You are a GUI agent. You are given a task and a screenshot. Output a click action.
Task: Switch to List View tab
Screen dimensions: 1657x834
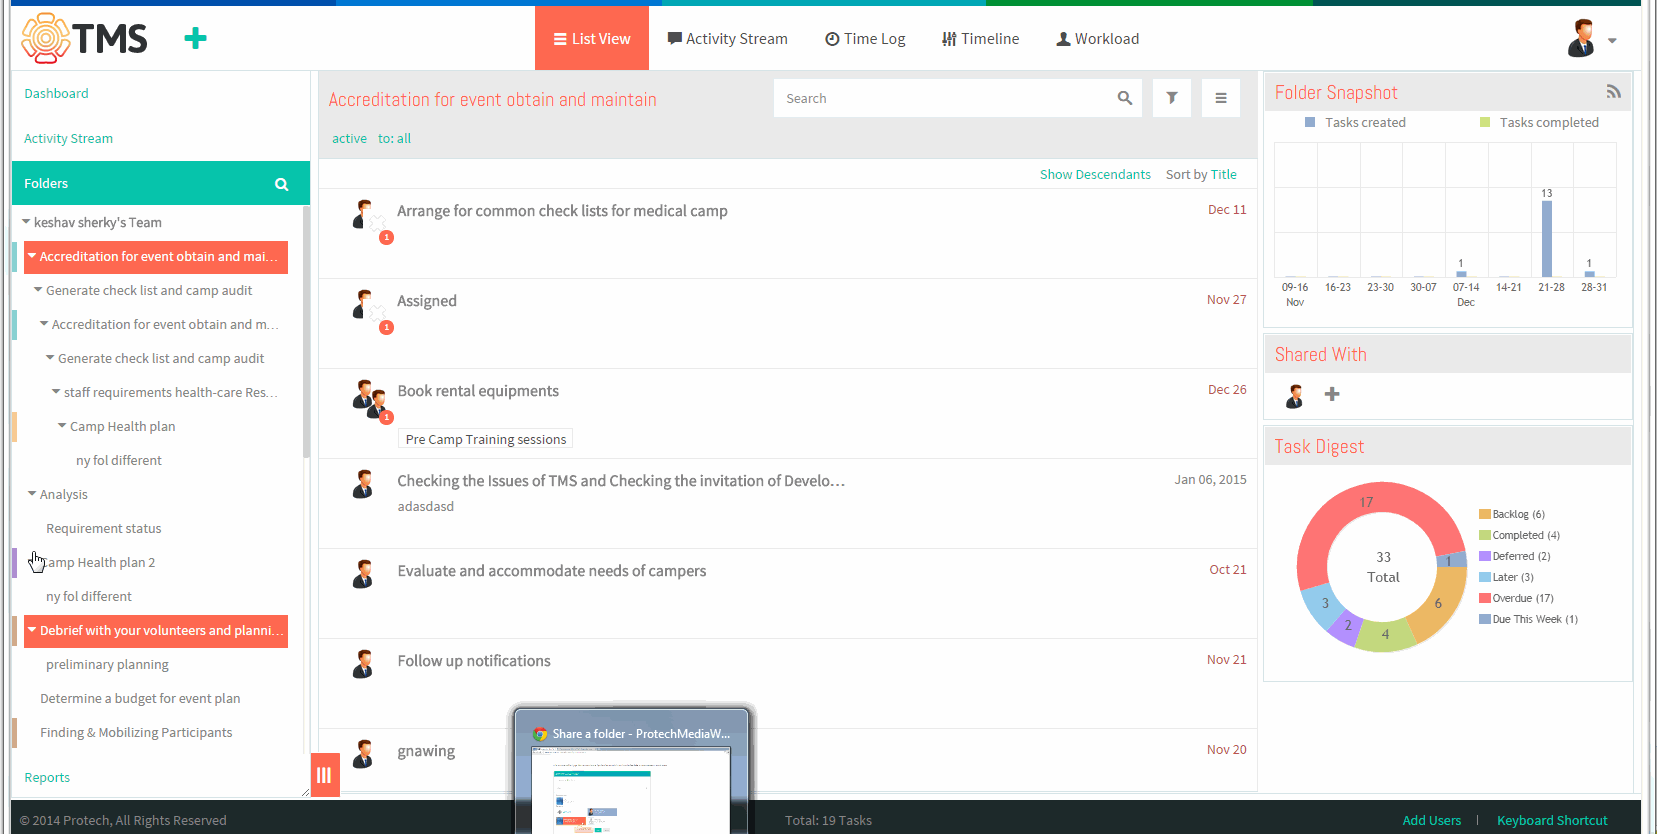[592, 38]
